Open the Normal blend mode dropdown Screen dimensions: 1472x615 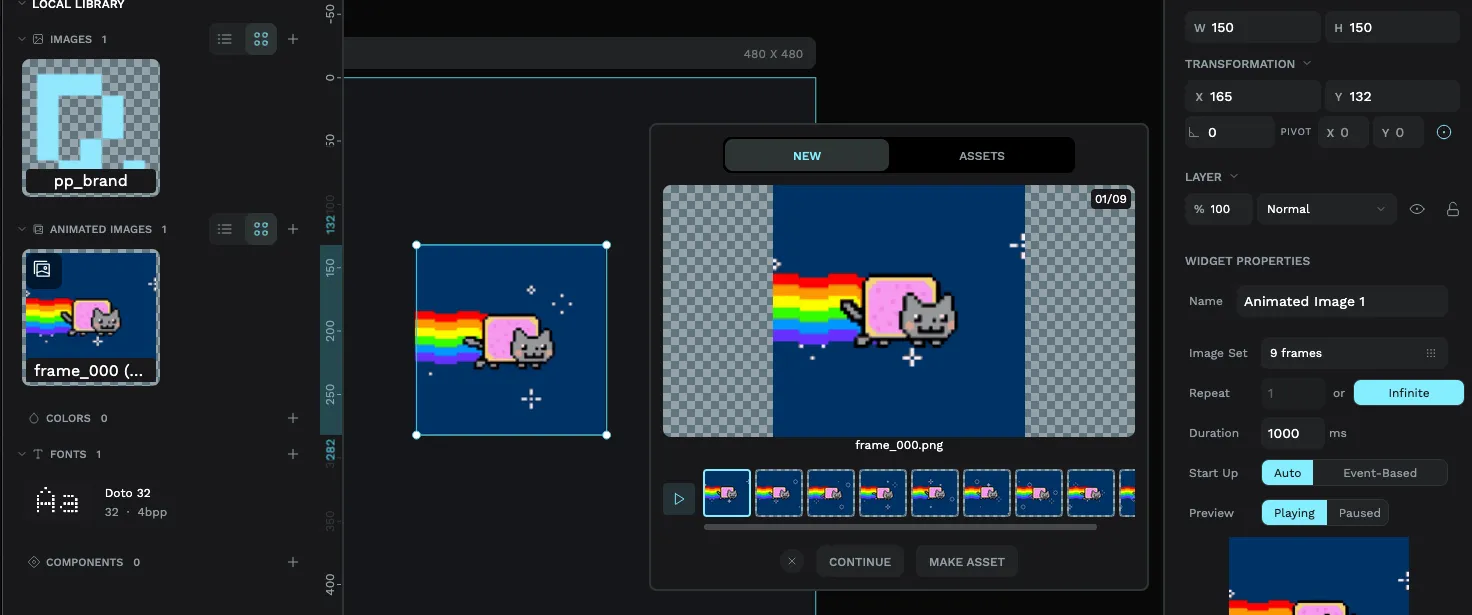pyautogui.click(x=1326, y=209)
